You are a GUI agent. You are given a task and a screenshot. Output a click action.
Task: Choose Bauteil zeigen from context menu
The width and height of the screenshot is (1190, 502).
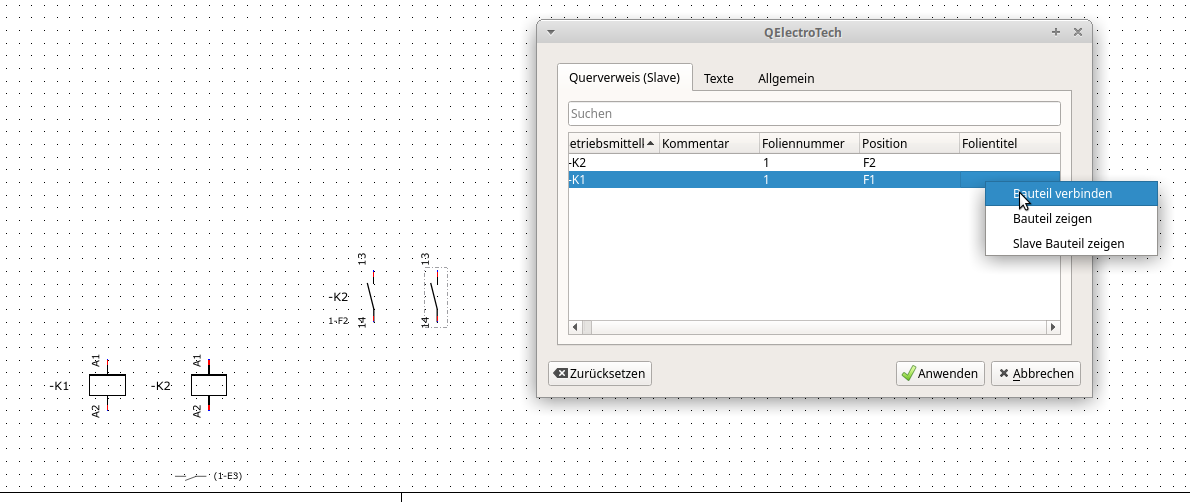(1052, 218)
